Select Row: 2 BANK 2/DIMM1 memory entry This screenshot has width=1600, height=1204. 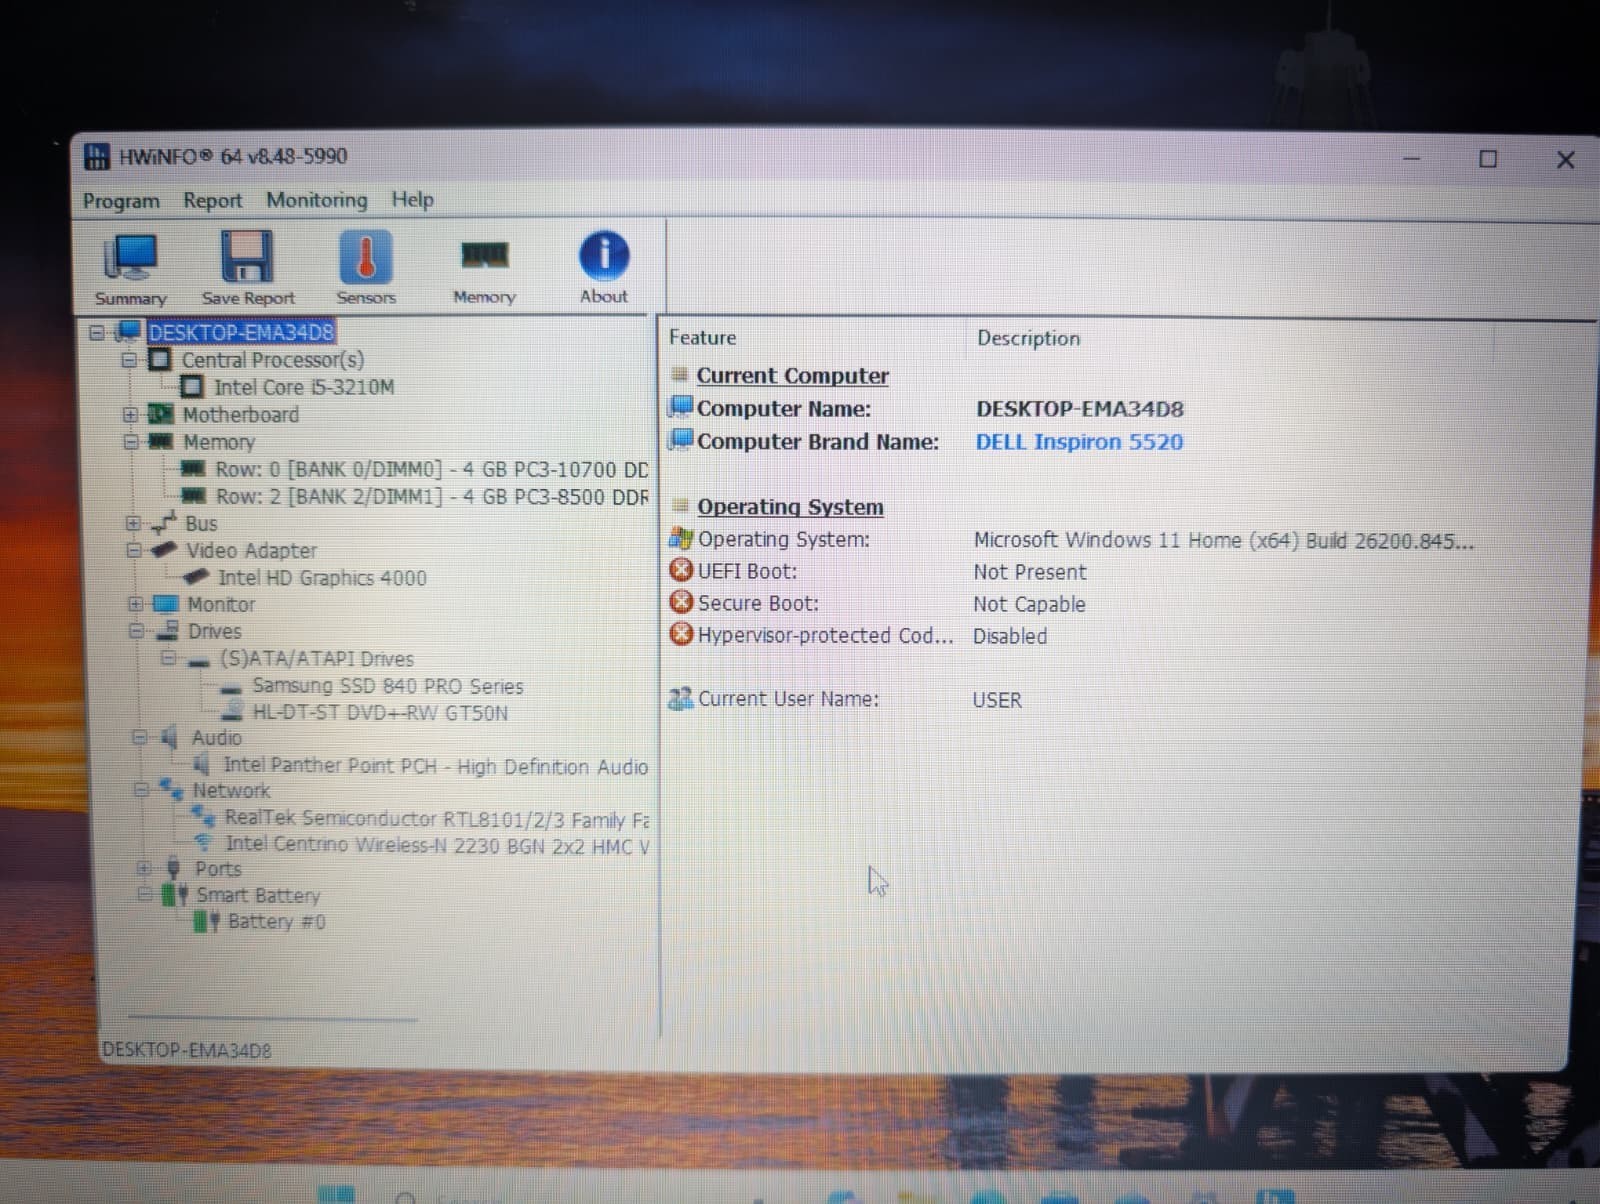tap(431, 496)
